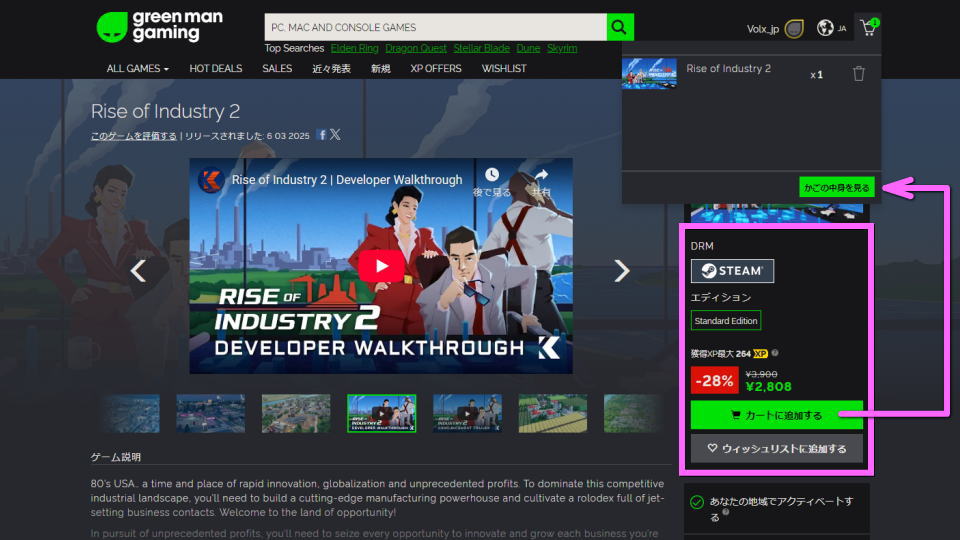Viewport: 960px width, 540px height.
Task: Select farm fields screenshot thumbnail
Action: (553, 413)
